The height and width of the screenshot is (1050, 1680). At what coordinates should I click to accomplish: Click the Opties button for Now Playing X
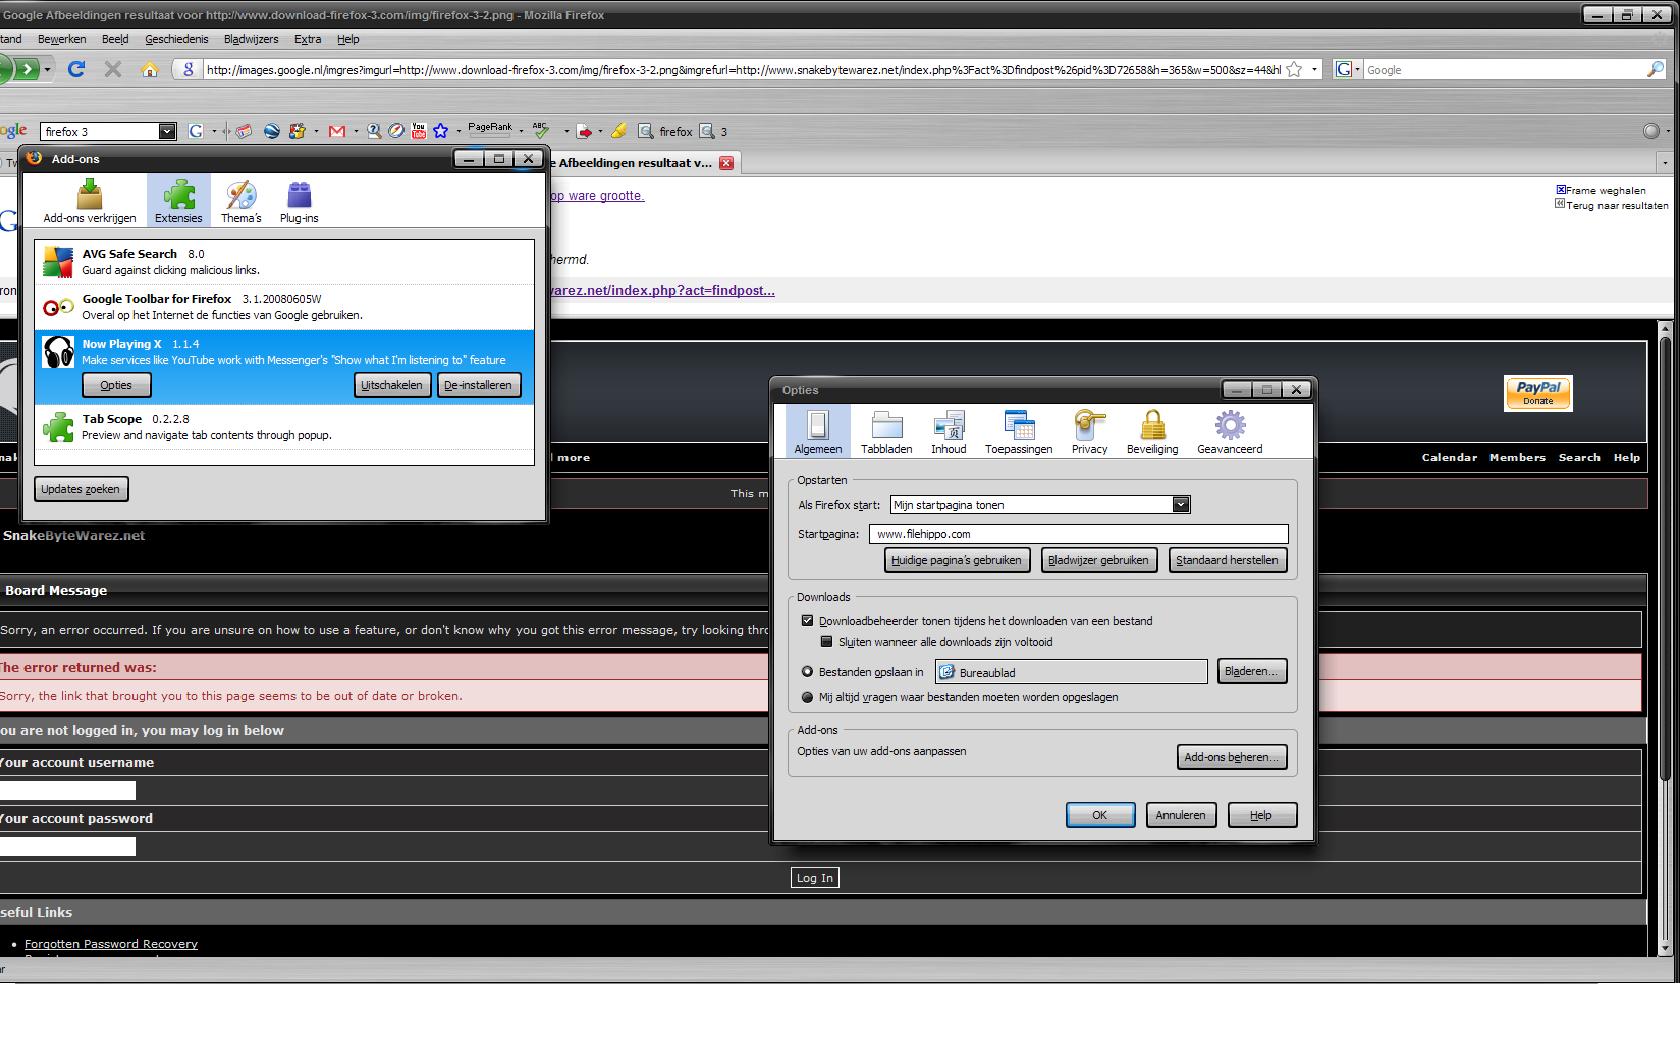[x=116, y=385]
